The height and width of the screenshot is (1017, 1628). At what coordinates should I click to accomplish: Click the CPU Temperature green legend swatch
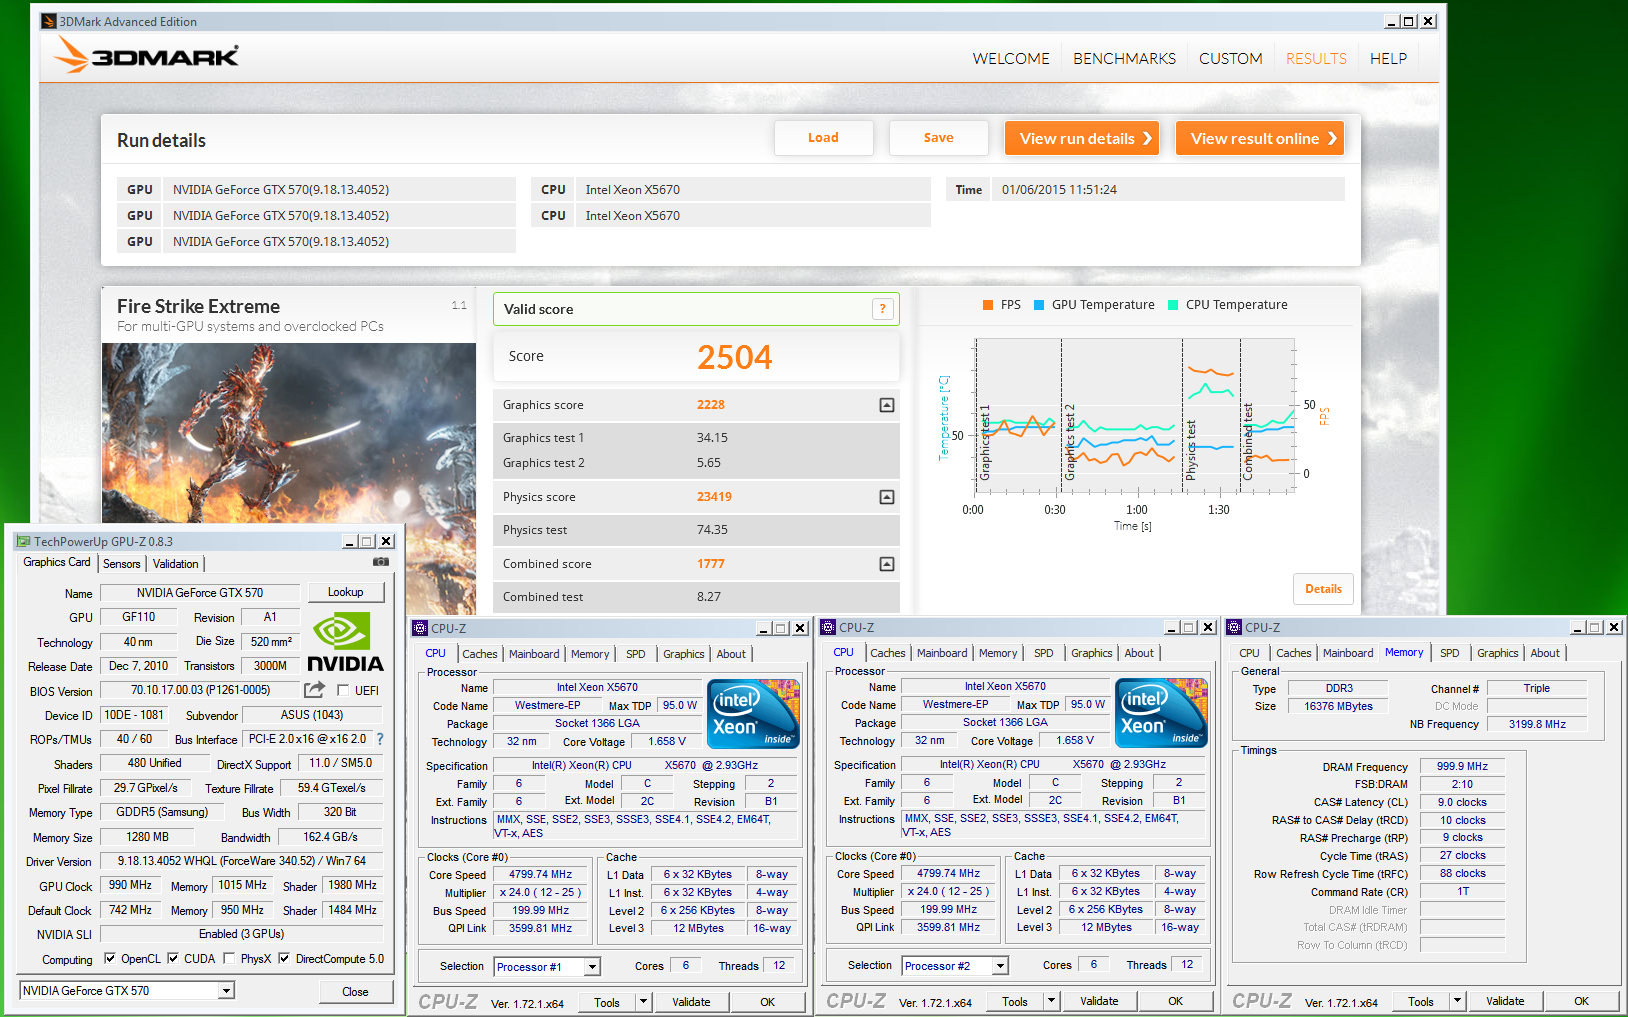[x=1173, y=305]
